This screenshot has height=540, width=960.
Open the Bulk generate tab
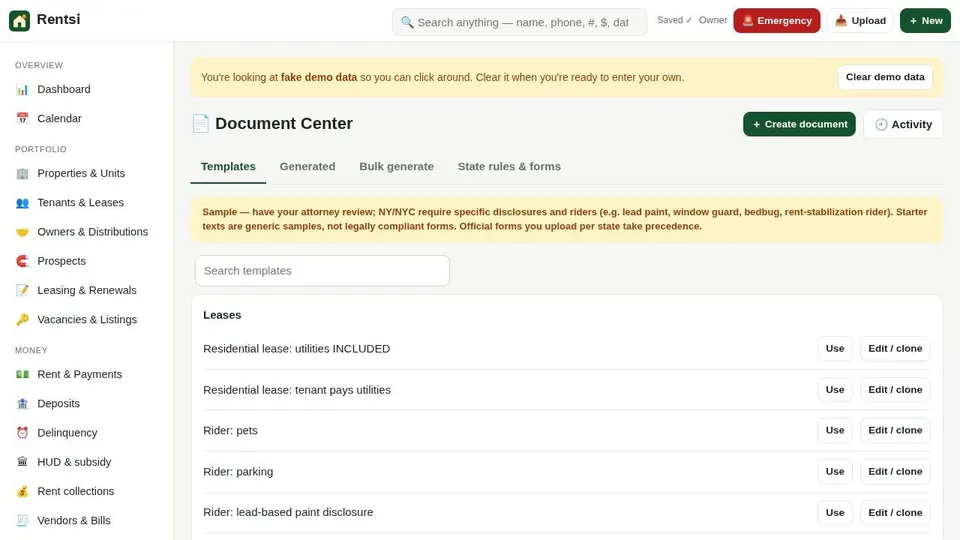click(x=397, y=167)
